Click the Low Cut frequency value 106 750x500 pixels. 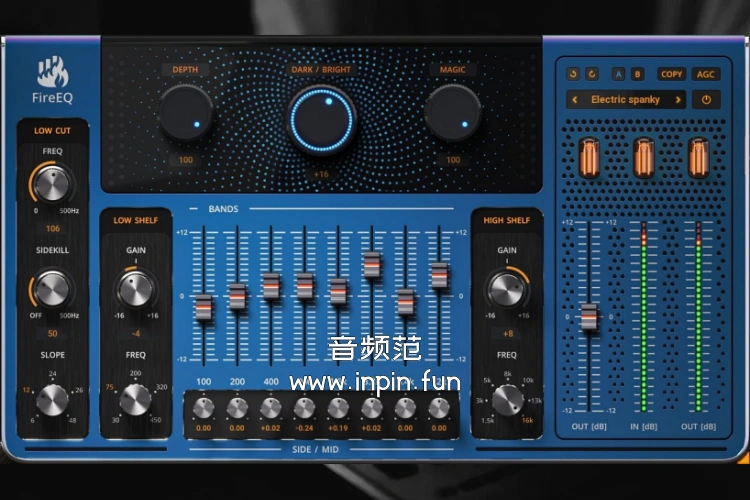click(53, 229)
